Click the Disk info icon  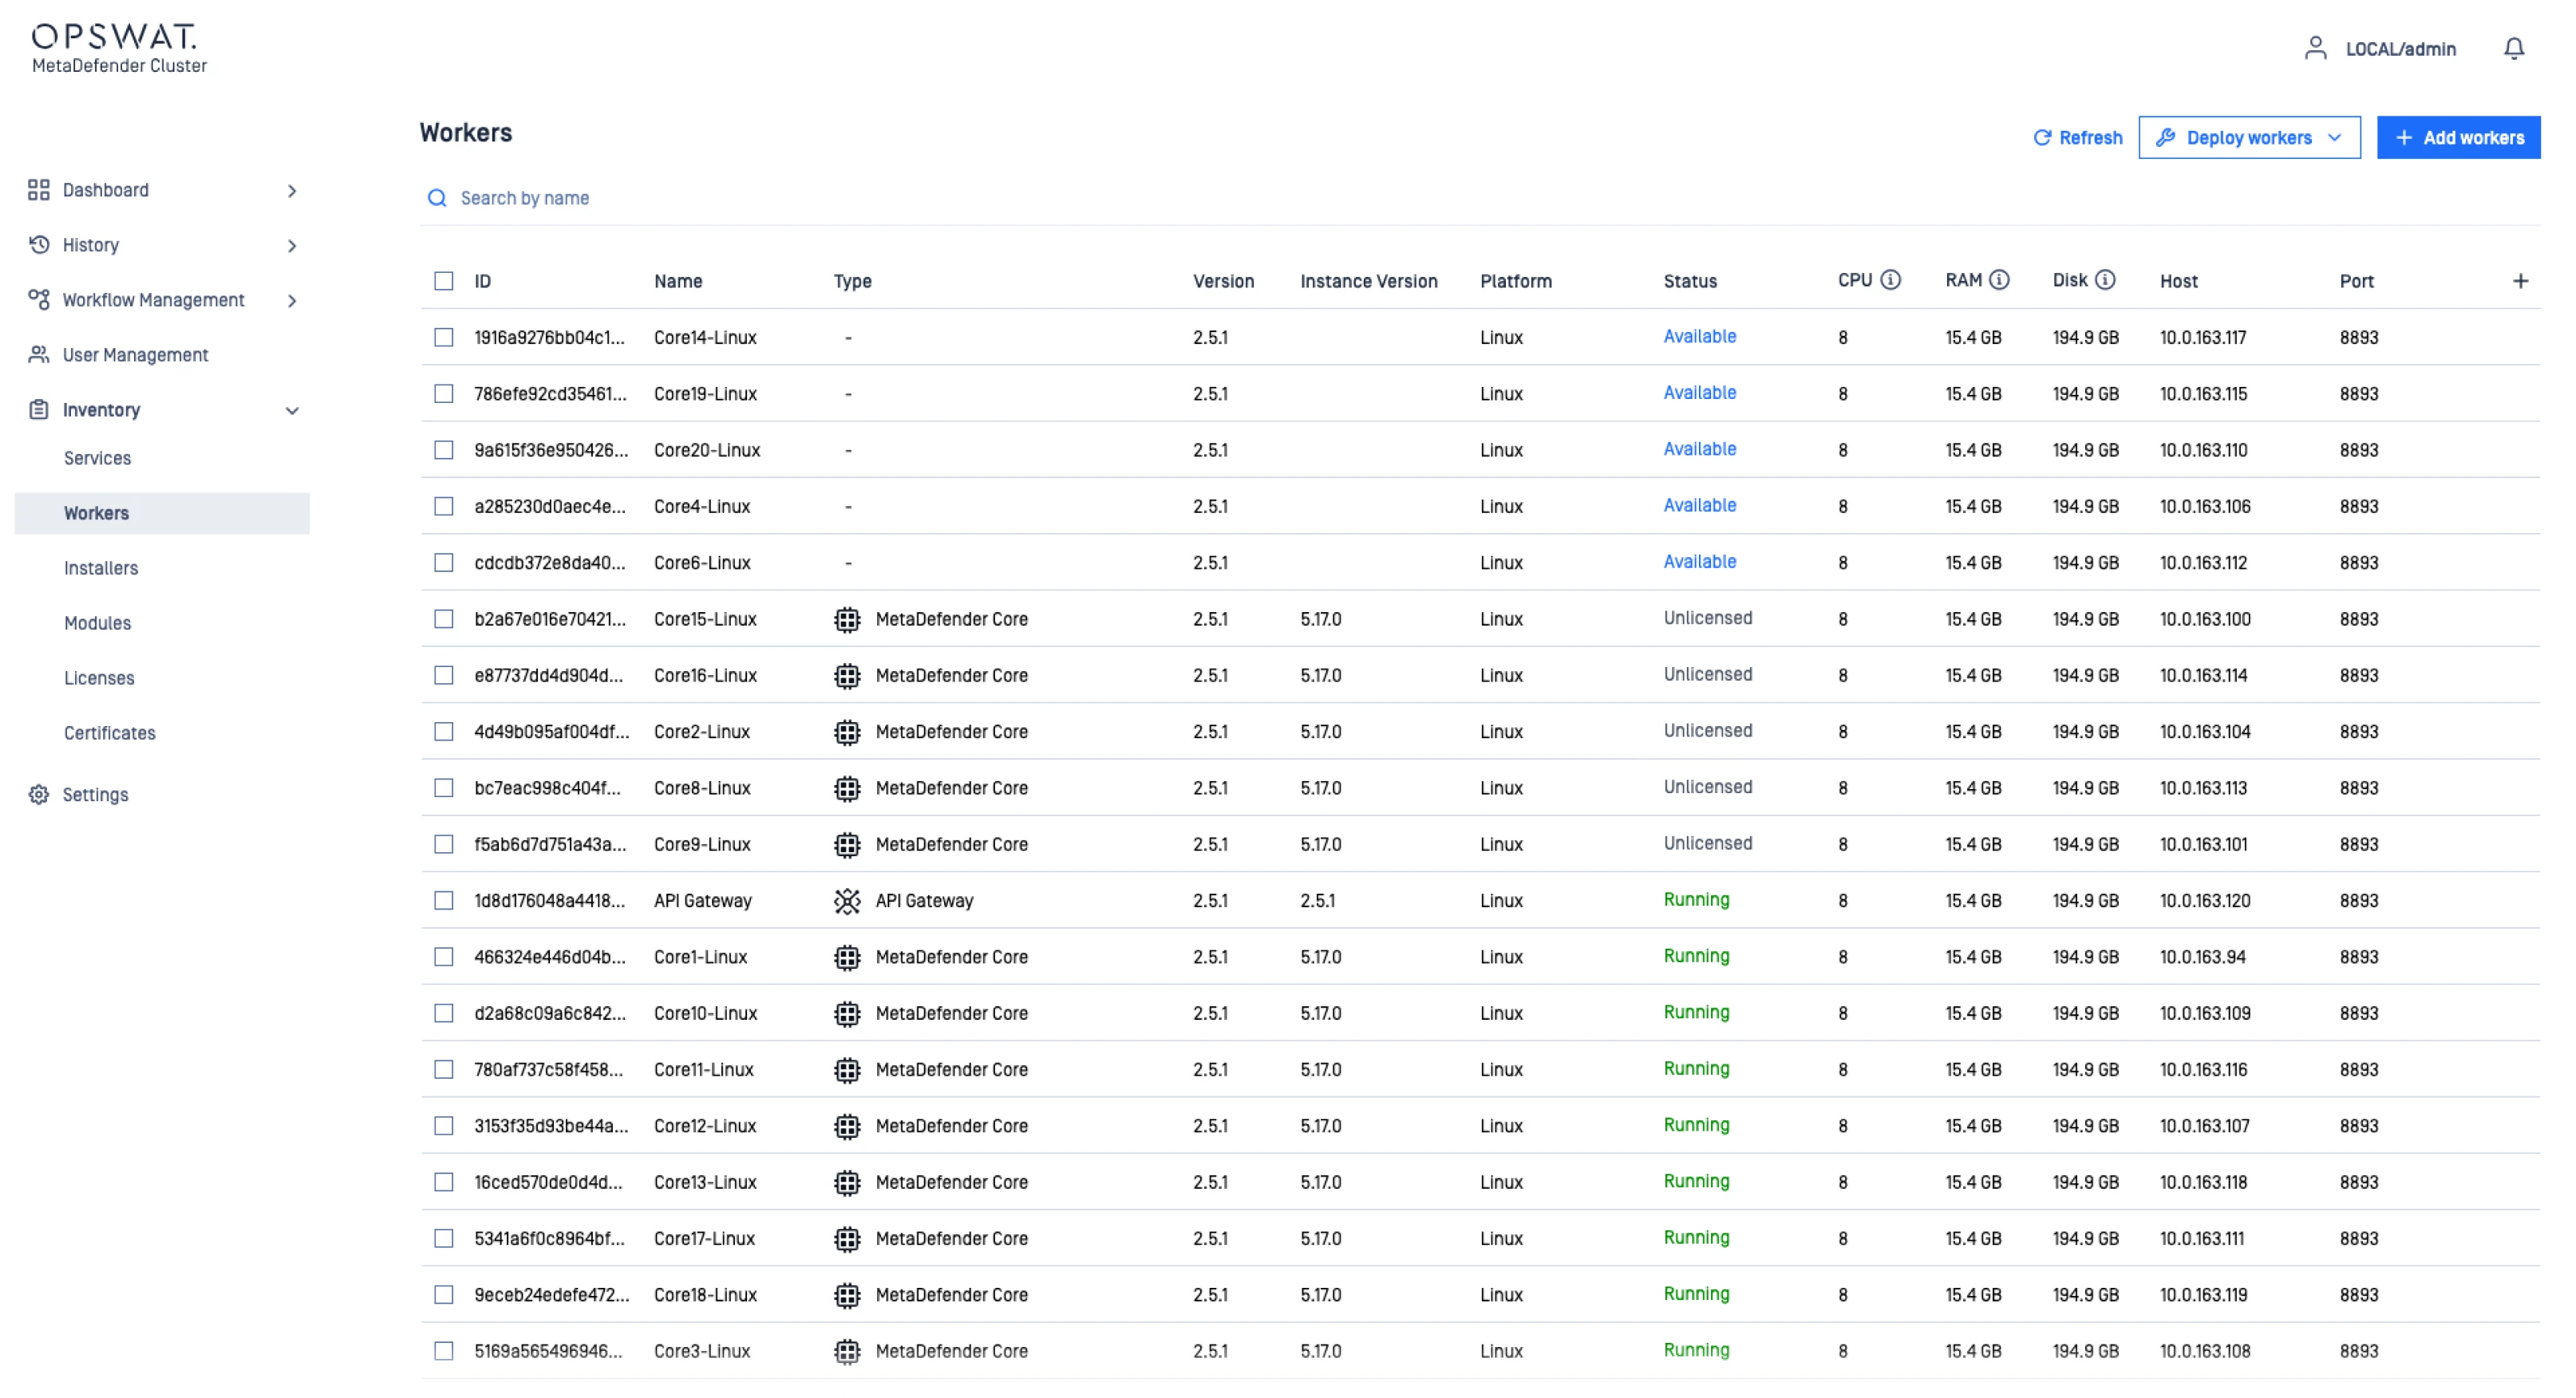point(2105,280)
